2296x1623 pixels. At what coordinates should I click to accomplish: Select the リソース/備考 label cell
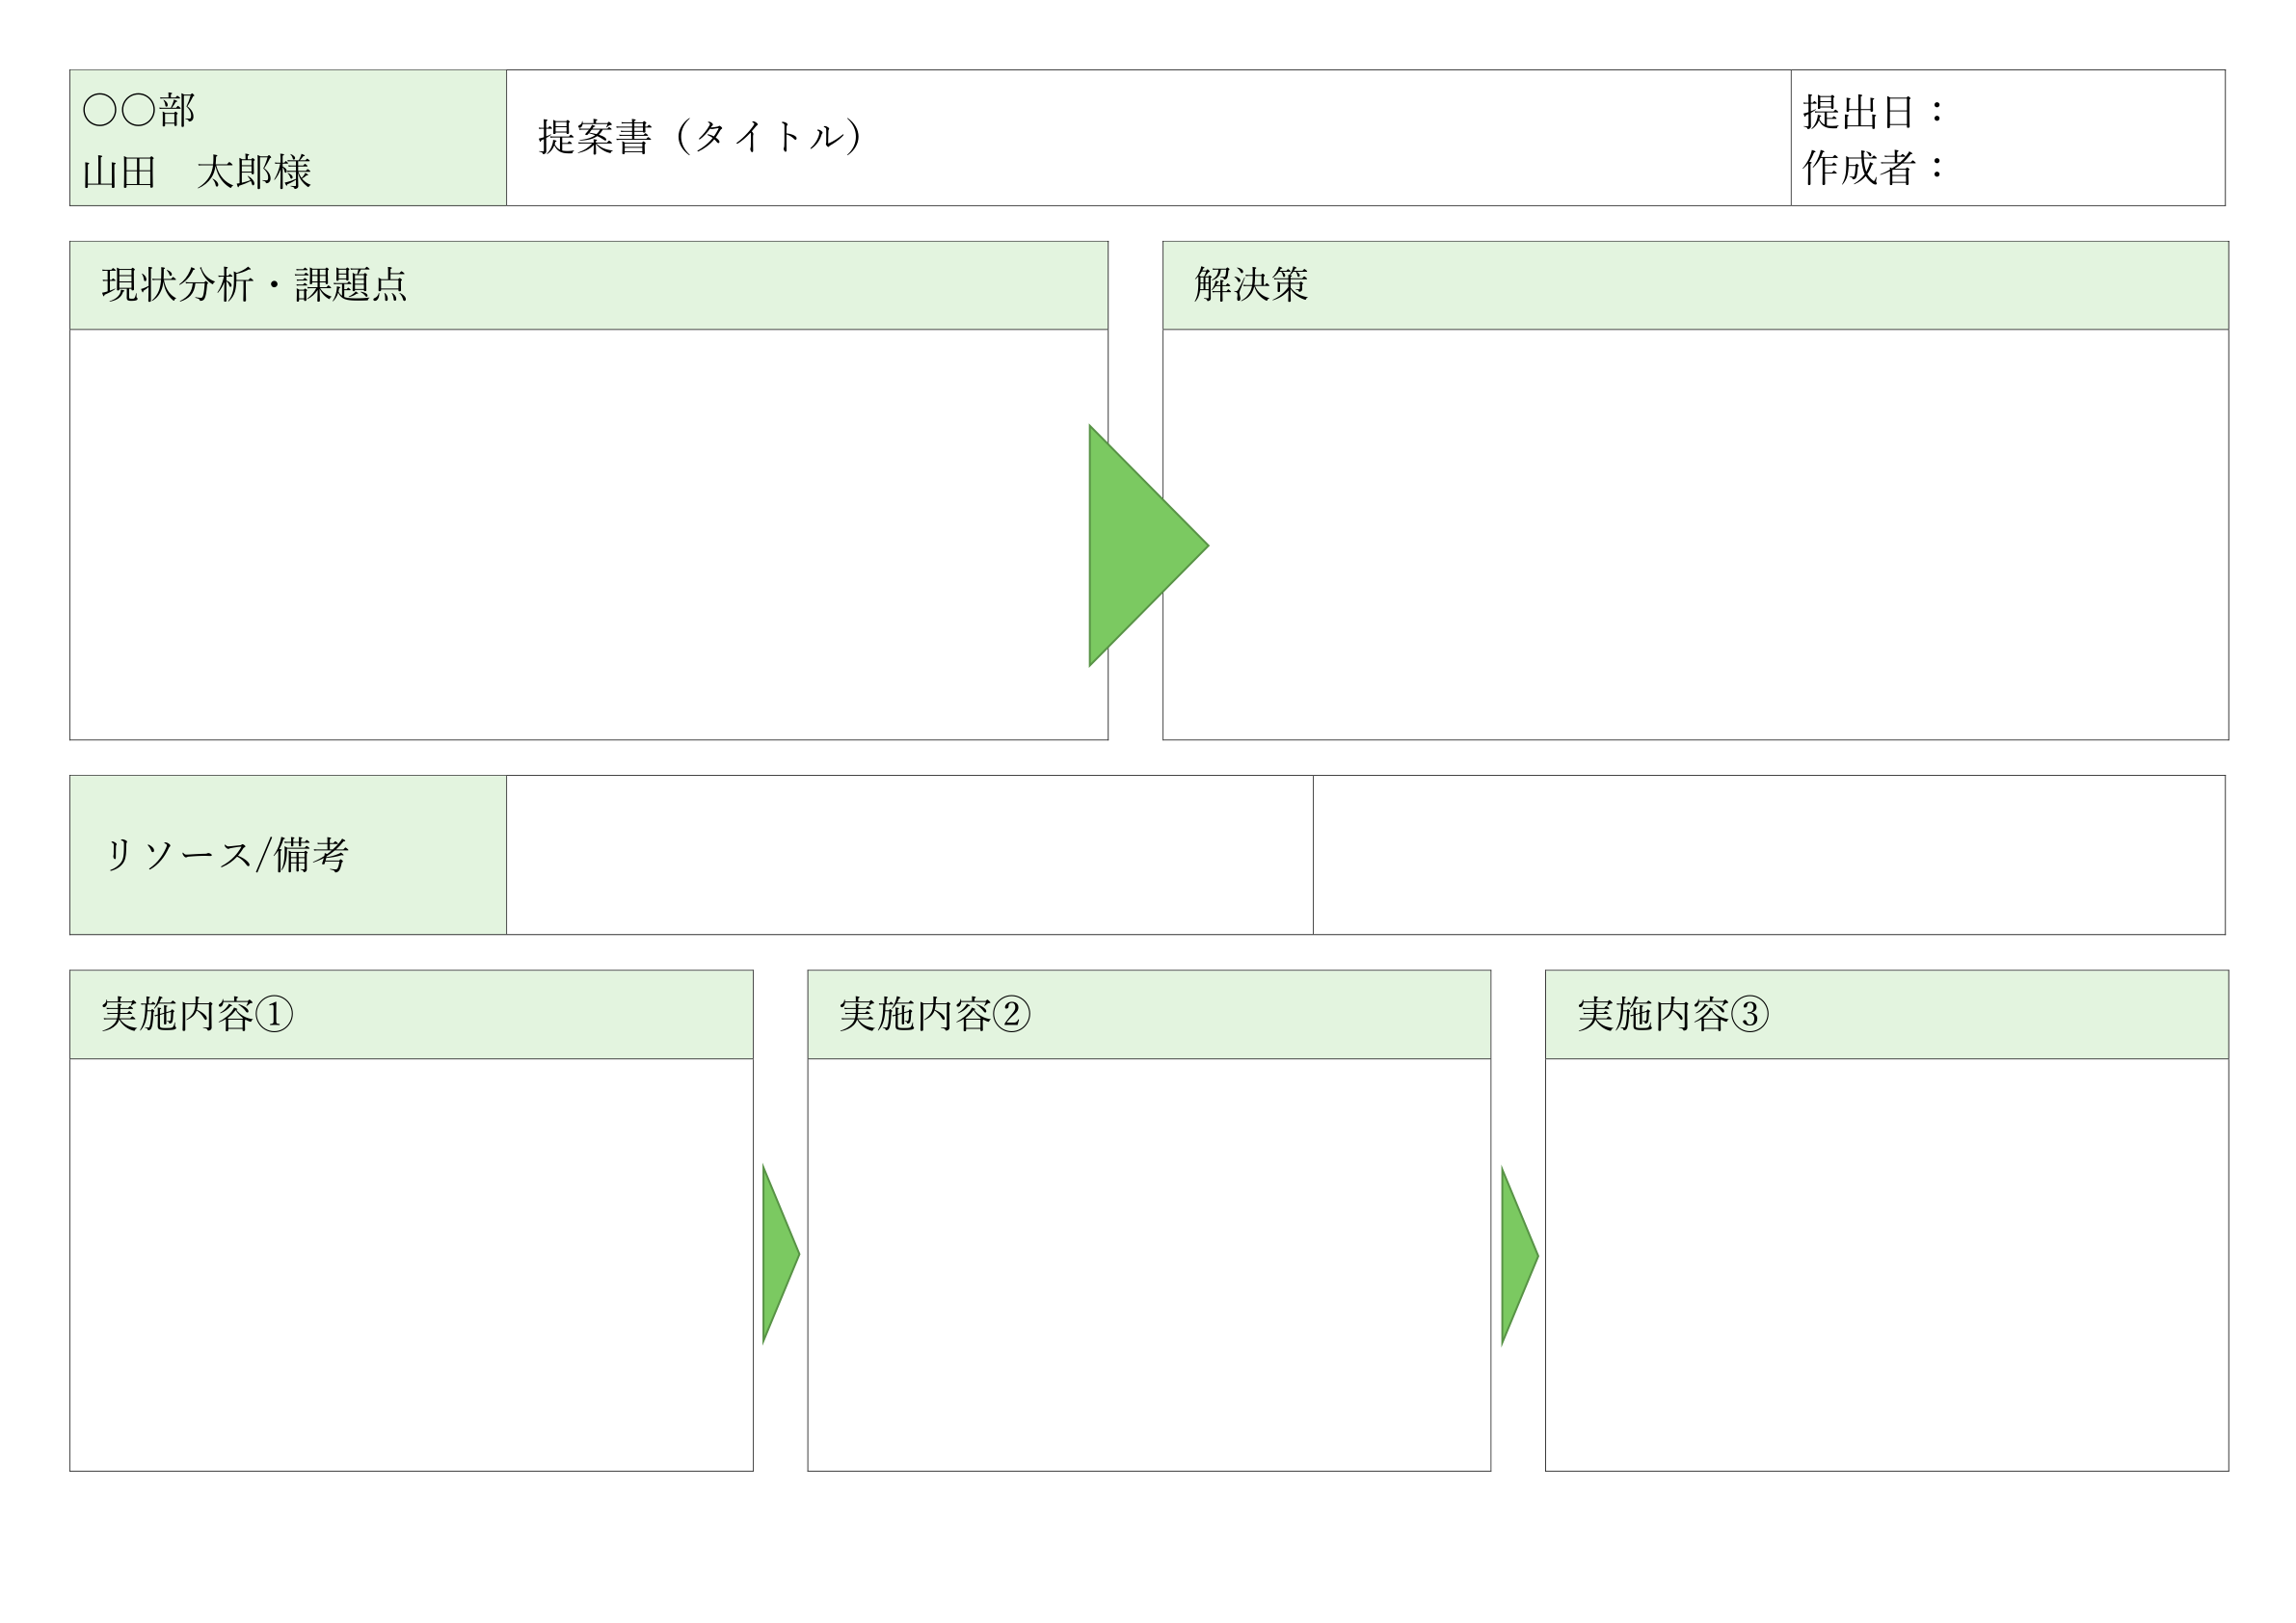click(x=287, y=855)
